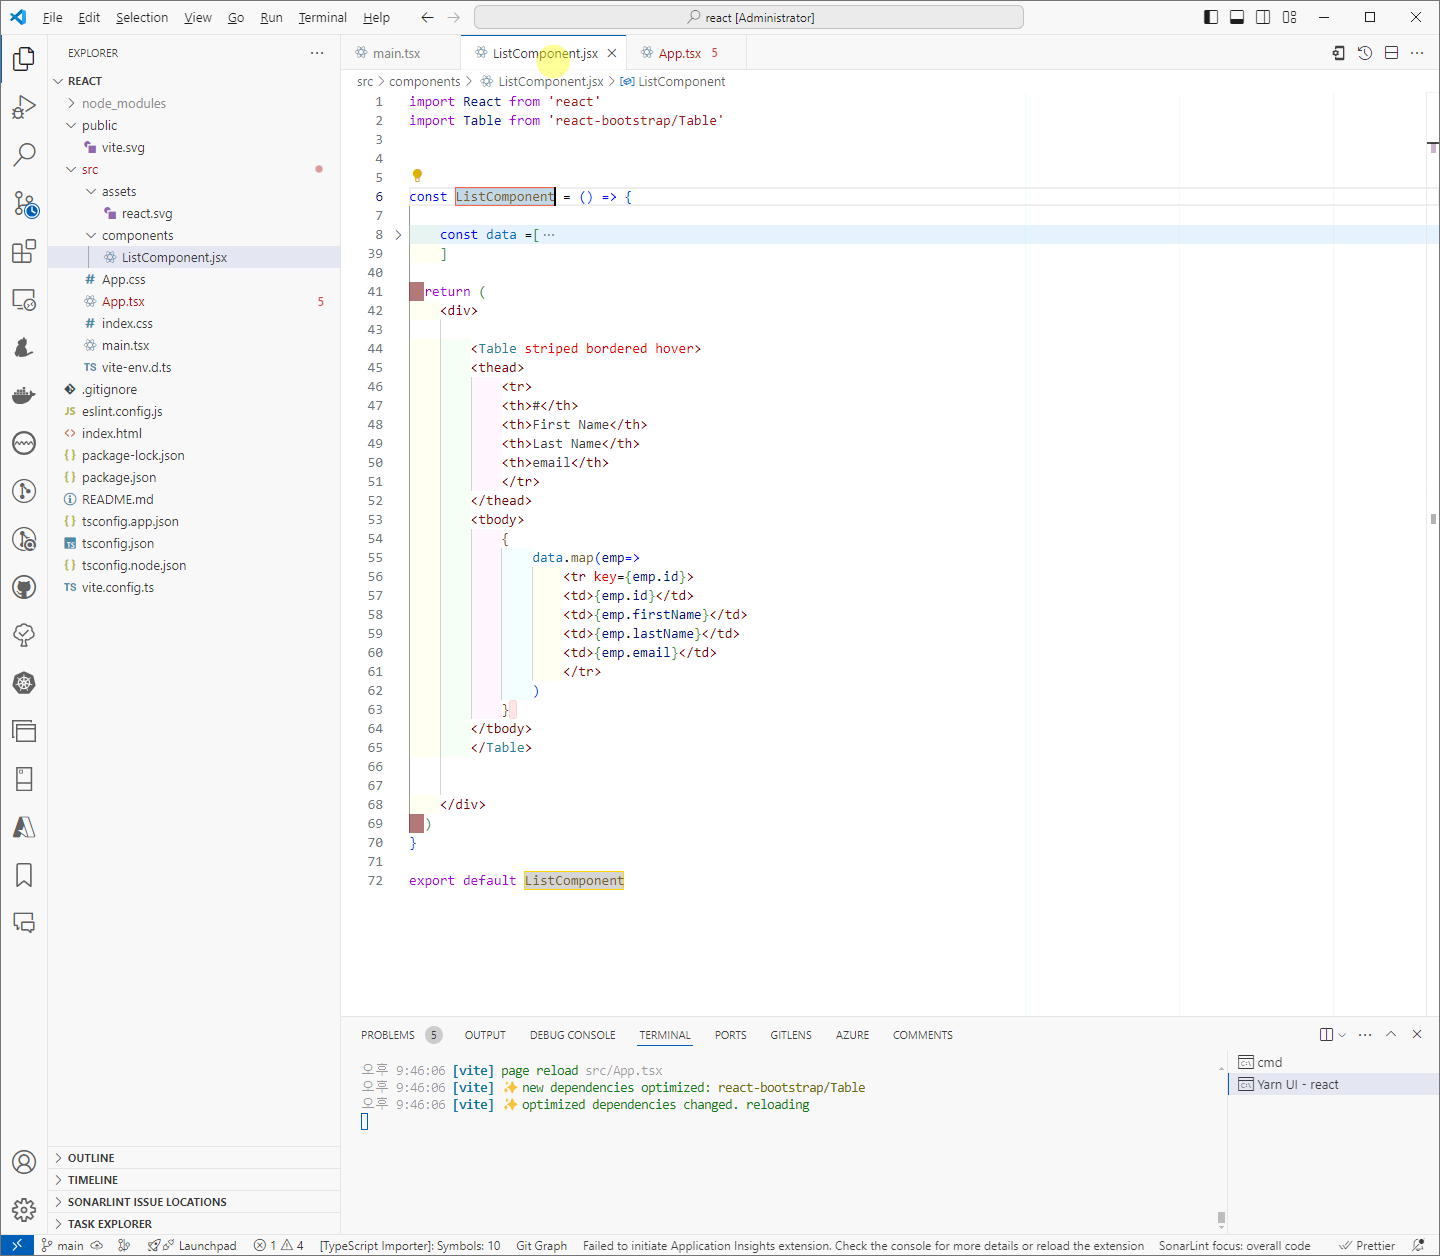This screenshot has width=1440, height=1256.
Task: Open Git Graph from status bar
Action: coord(541,1245)
